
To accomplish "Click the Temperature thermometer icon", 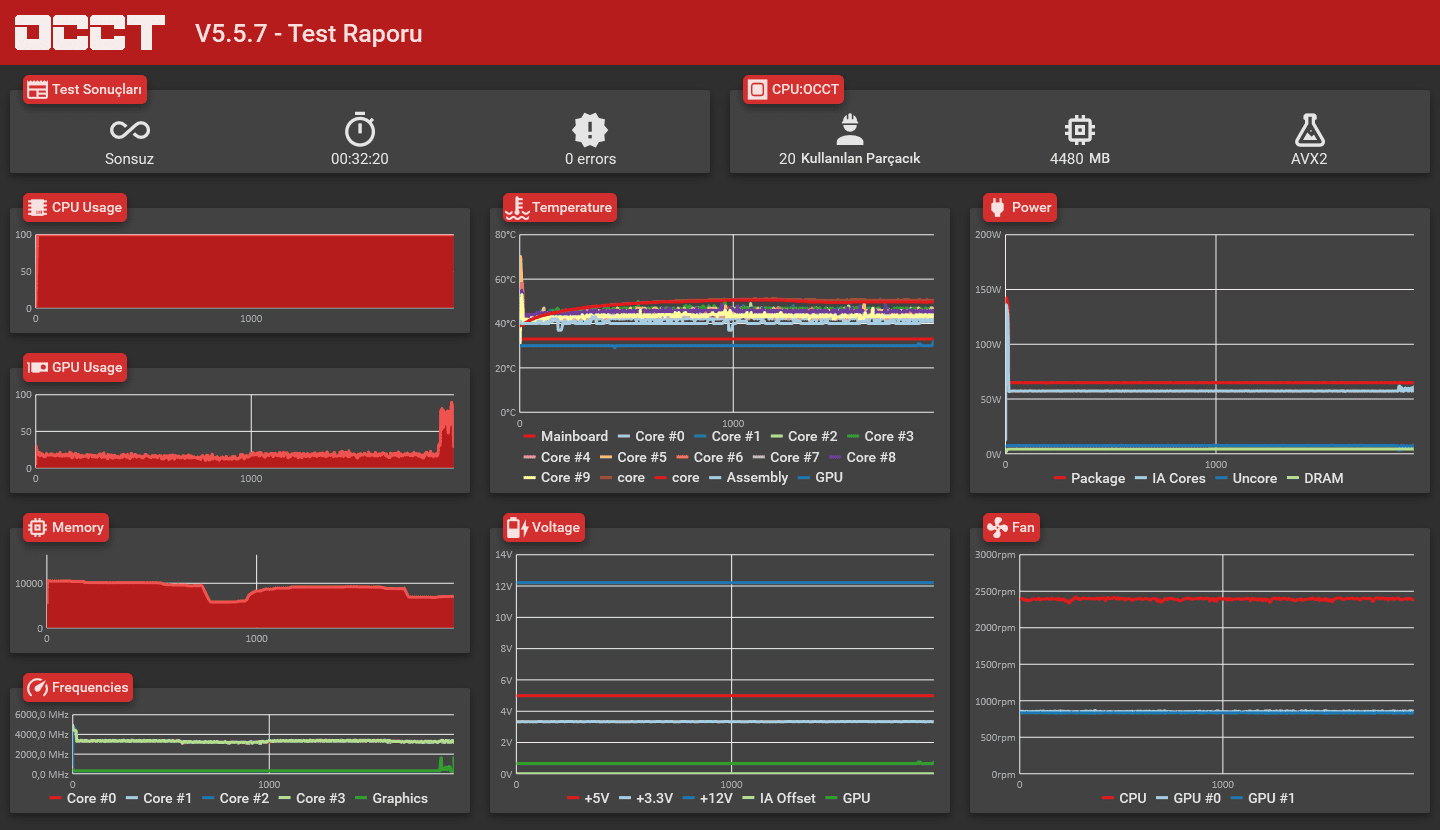I will [516, 207].
